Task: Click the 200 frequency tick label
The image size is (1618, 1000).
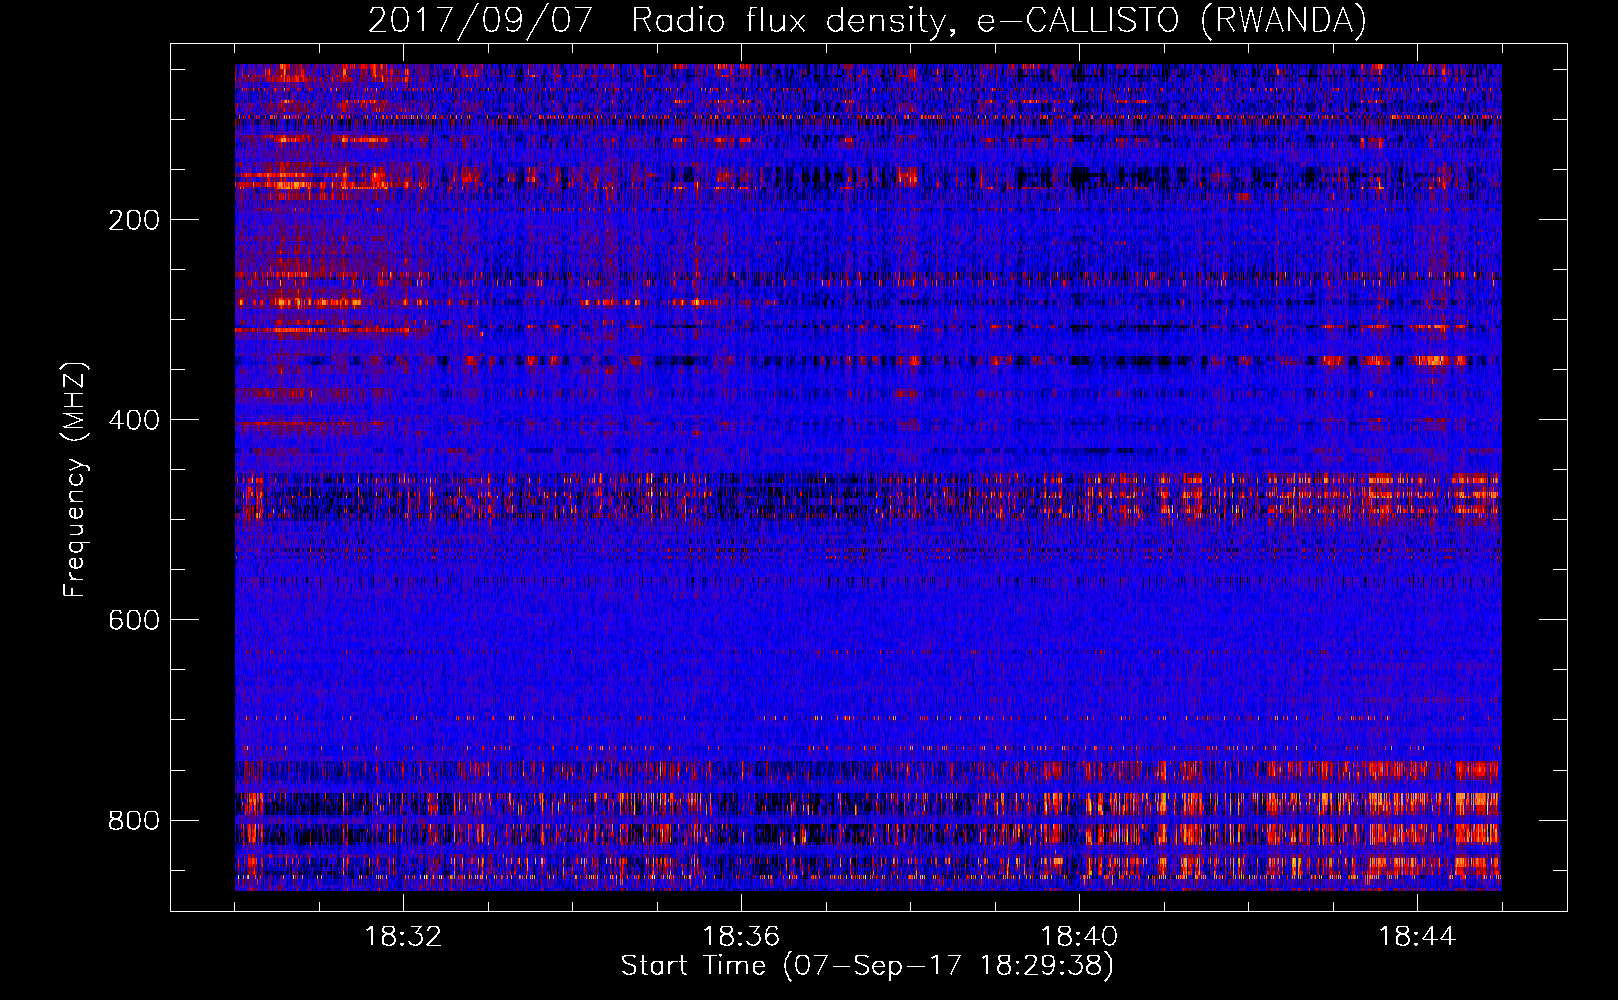Action: [x=134, y=220]
